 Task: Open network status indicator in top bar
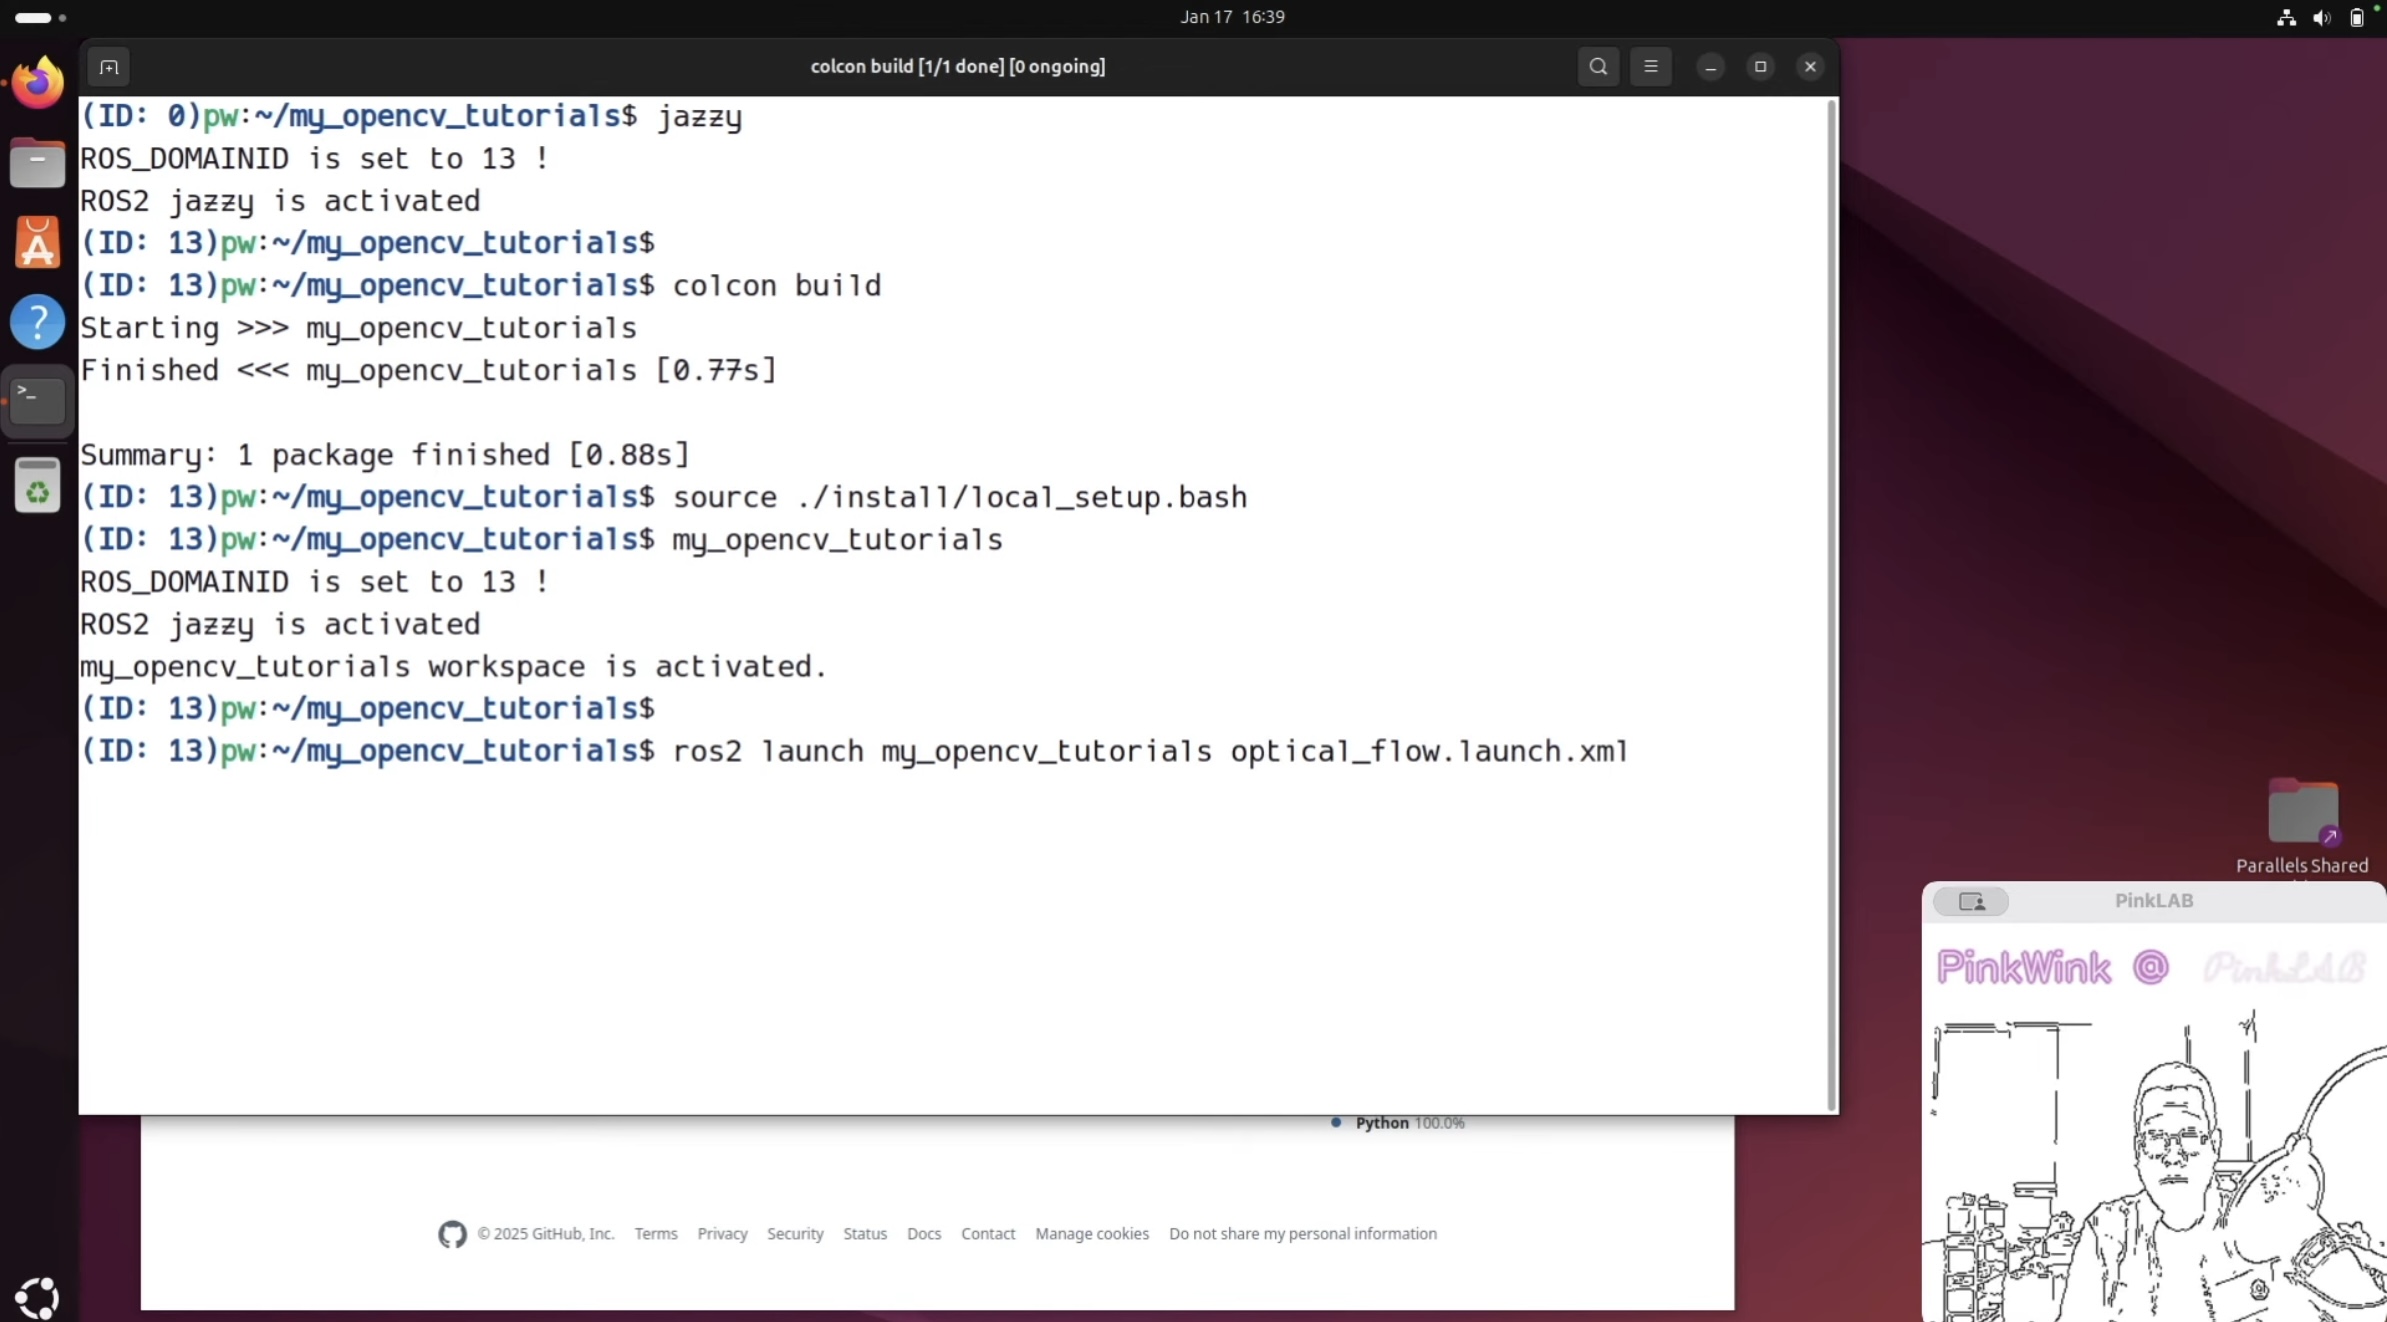pyautogui.click(x=2286, y=17)
